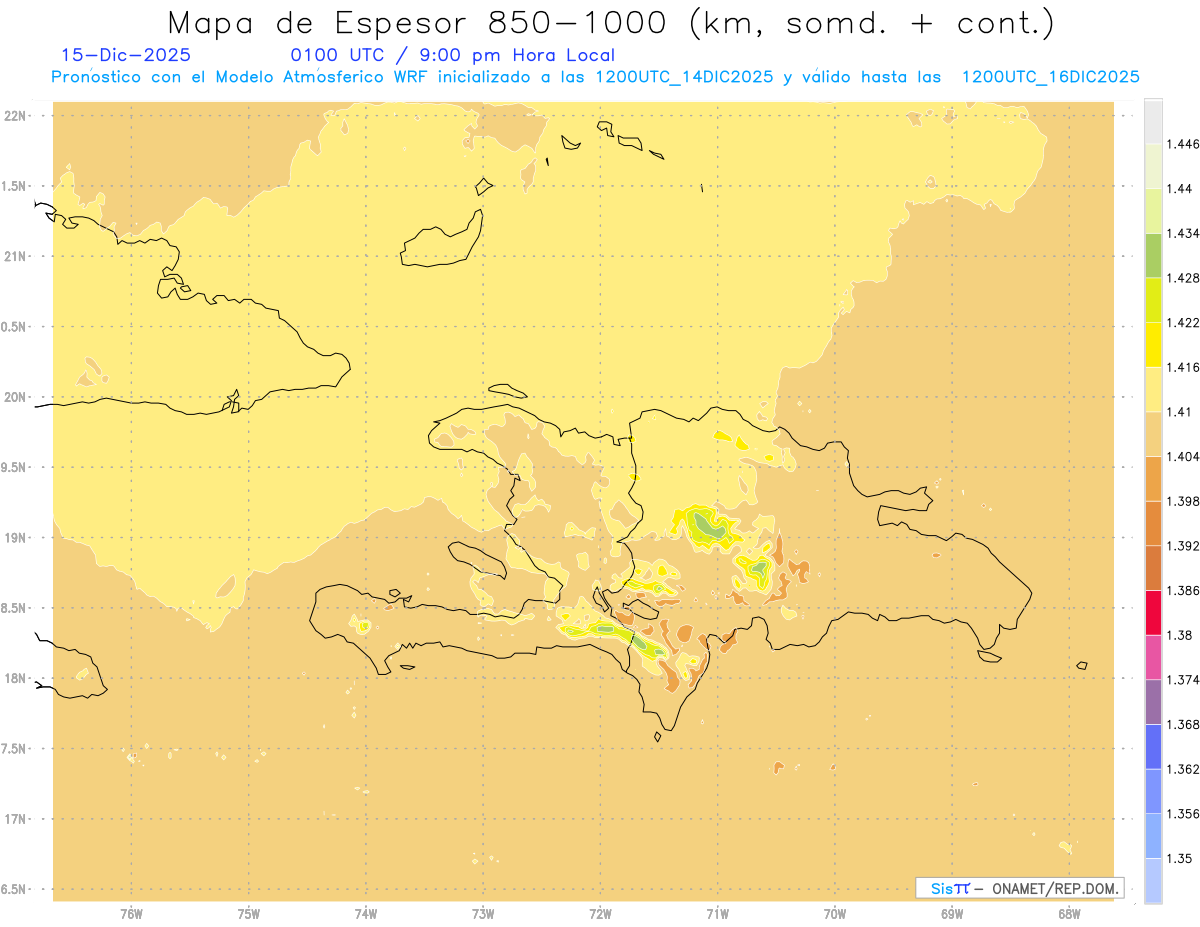Click the latitude label '19N'
This screenshot has width=1200, height=927.
coord(15,537)
